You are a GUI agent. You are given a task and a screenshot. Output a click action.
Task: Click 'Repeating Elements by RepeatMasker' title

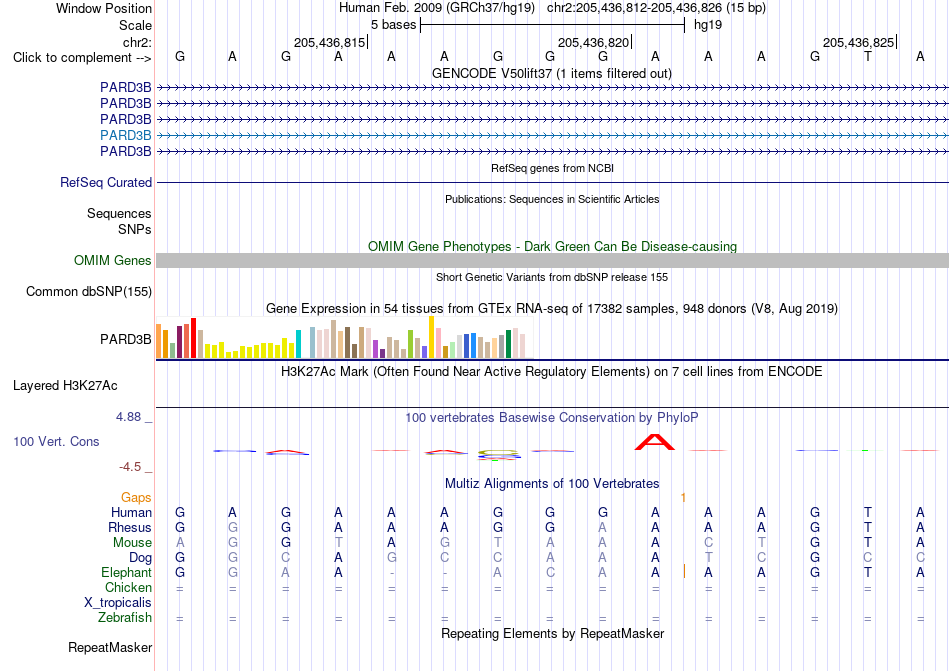coord(552,633)
